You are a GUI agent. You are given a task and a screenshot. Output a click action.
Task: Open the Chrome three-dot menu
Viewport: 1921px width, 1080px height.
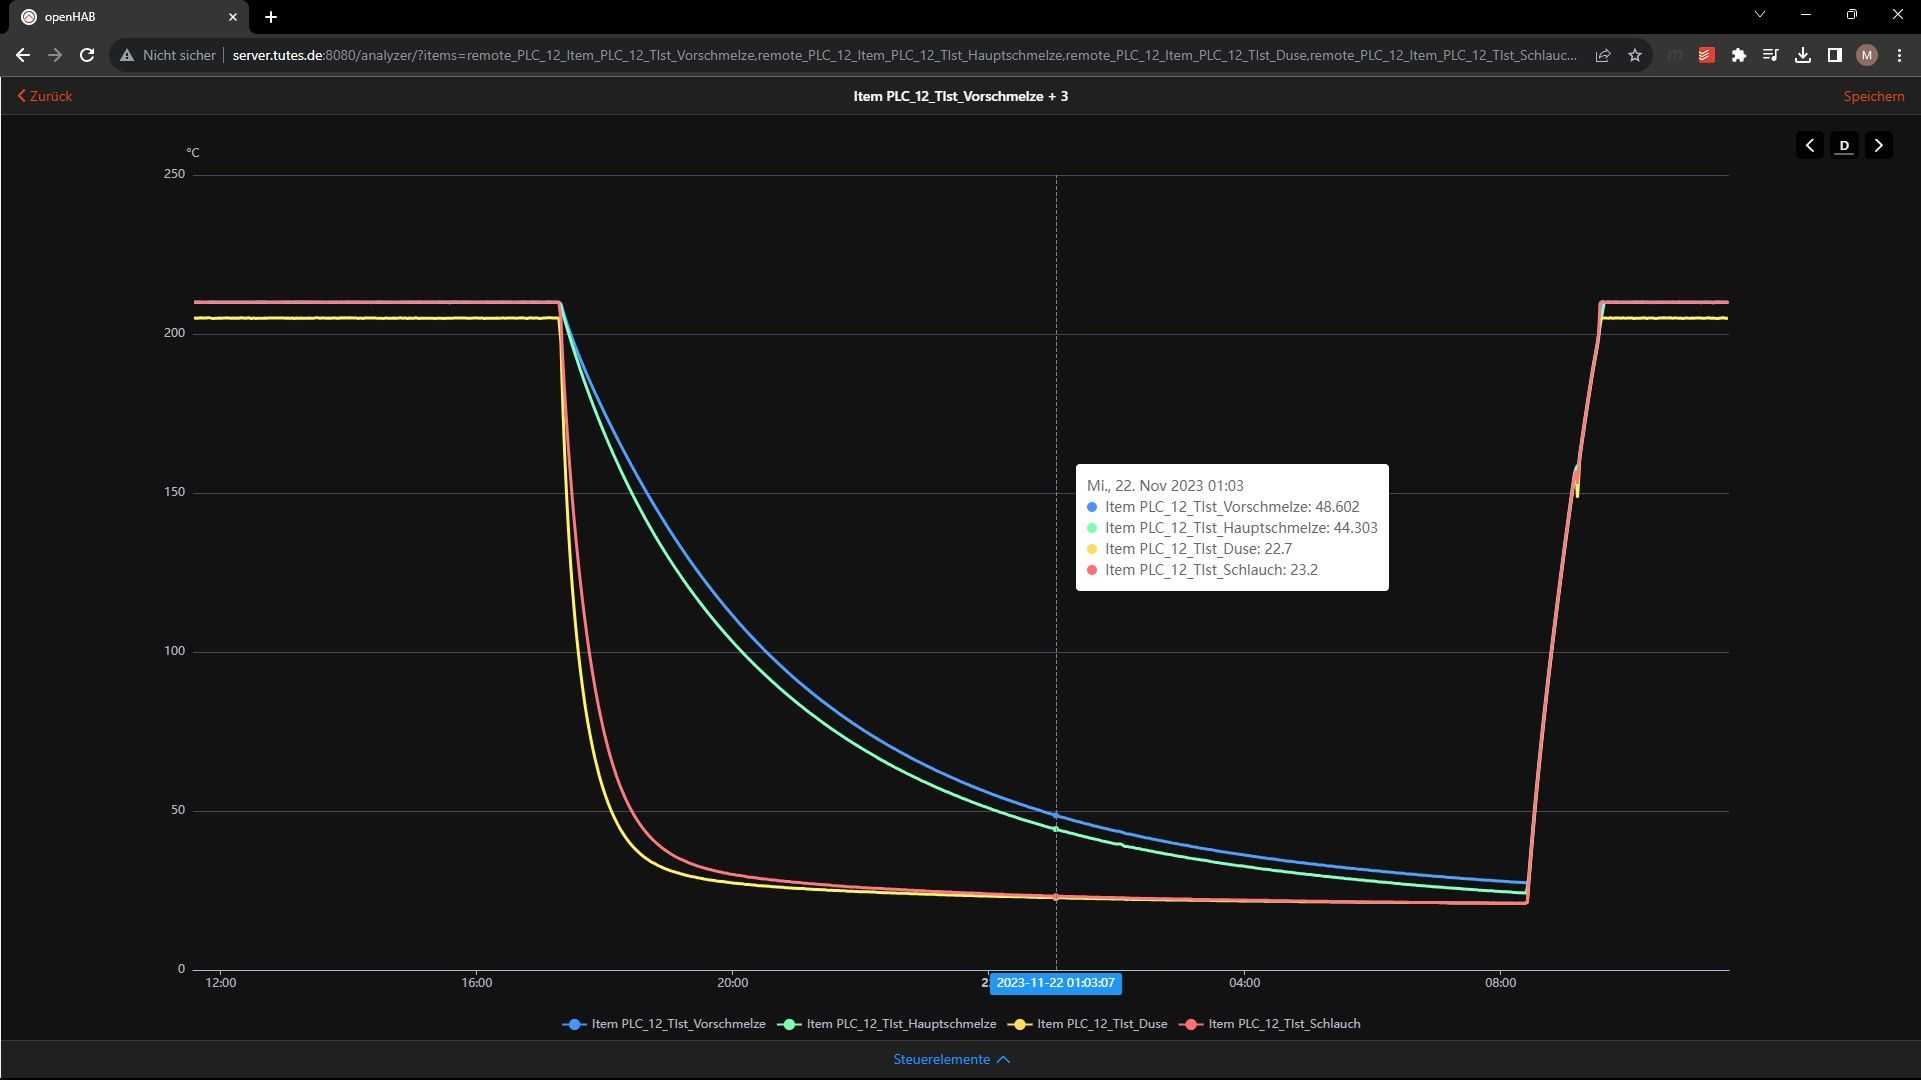click(x=1899, y=55)
